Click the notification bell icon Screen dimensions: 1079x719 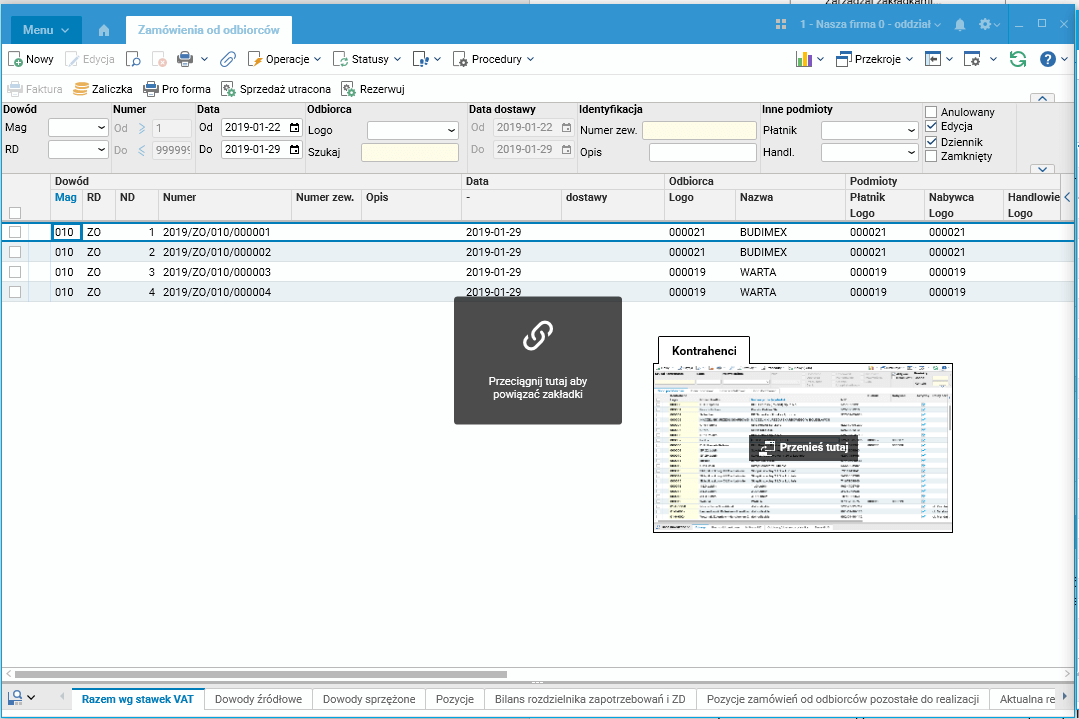(960, 24)
